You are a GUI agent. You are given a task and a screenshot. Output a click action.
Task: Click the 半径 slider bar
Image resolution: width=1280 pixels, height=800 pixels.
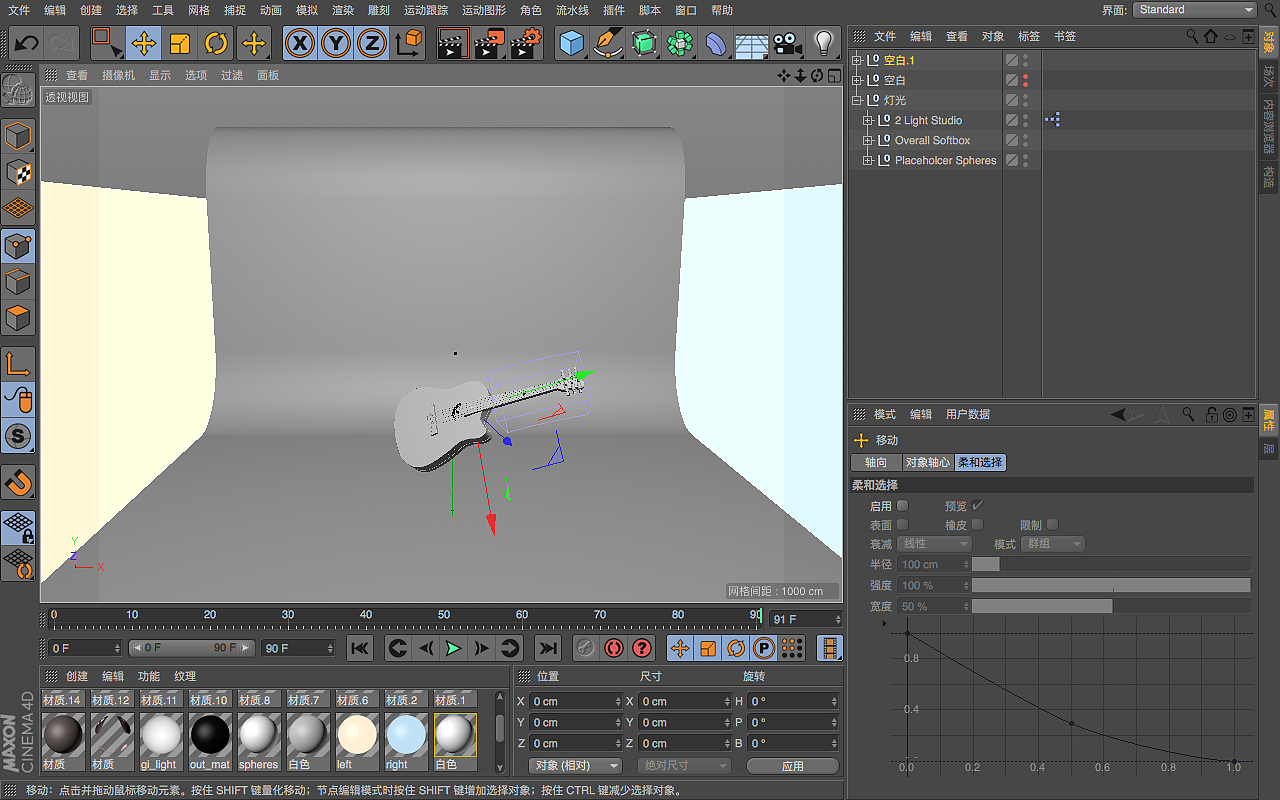tap(1111, 564)
